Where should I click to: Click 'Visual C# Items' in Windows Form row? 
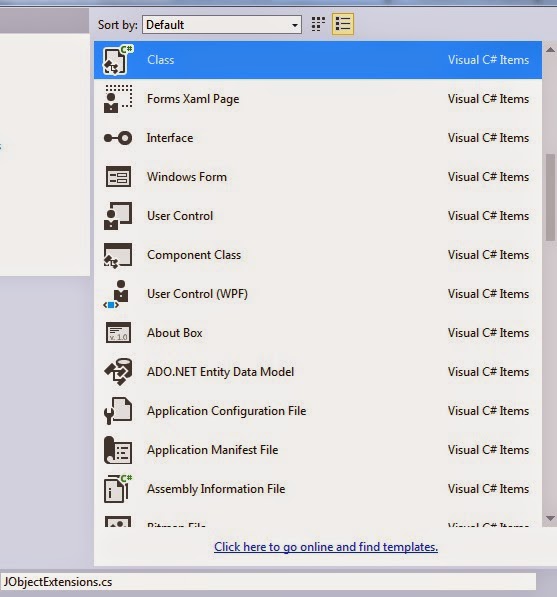(488, 177)
